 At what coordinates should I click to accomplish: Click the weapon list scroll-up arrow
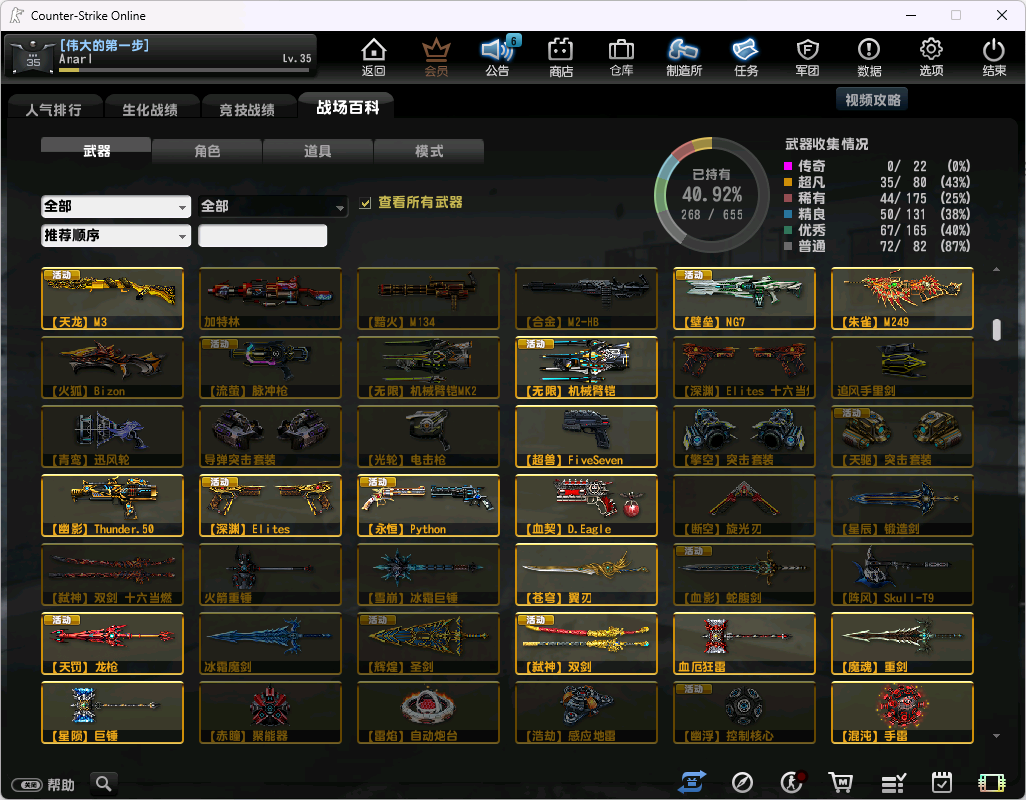(x=996, y=270)
